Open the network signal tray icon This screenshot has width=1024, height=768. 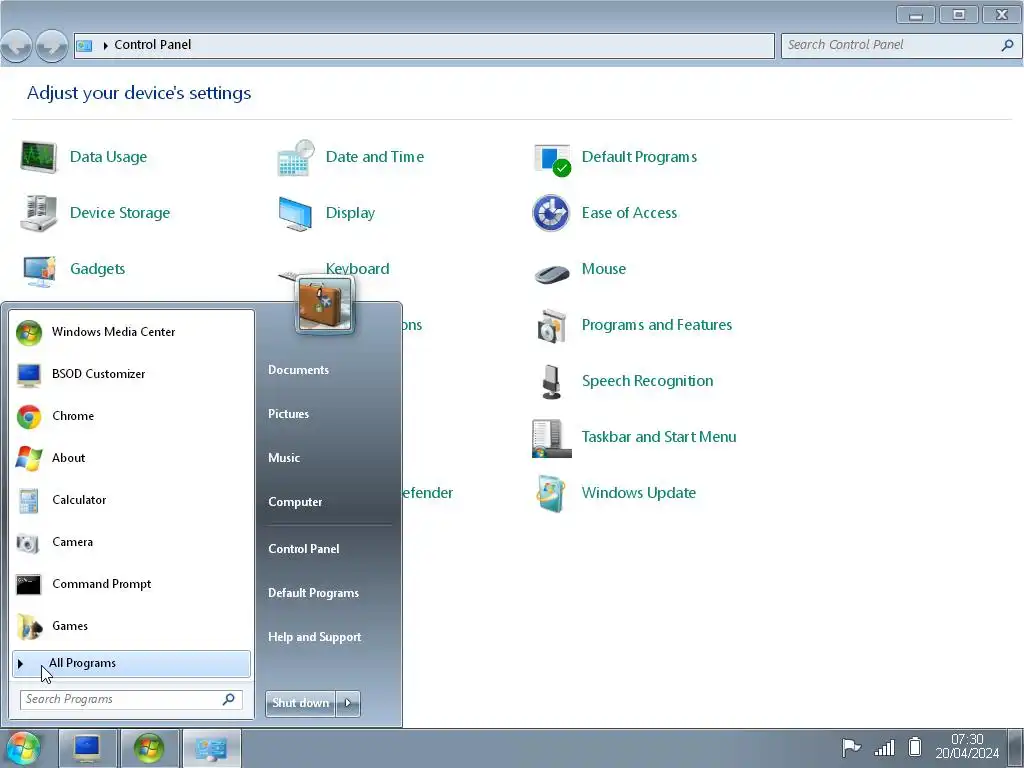[x=884, y=747]
